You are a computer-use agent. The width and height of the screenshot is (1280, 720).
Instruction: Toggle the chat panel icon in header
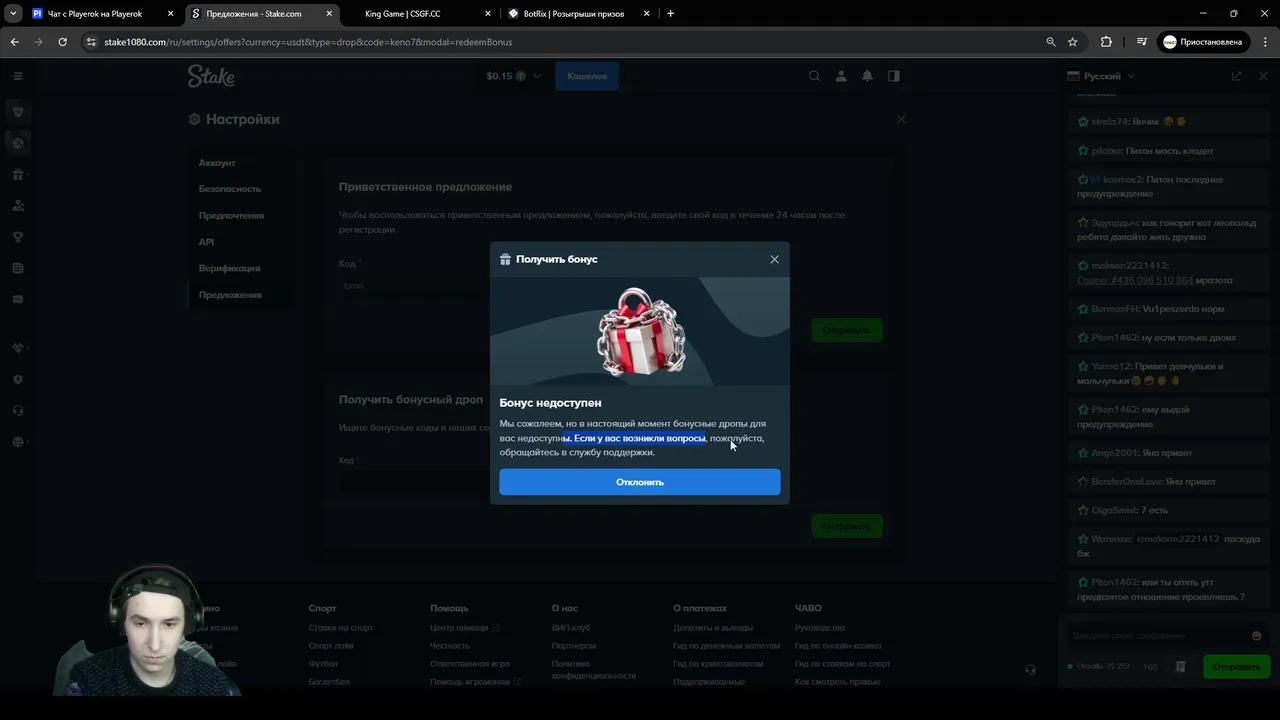pos(894,76)
